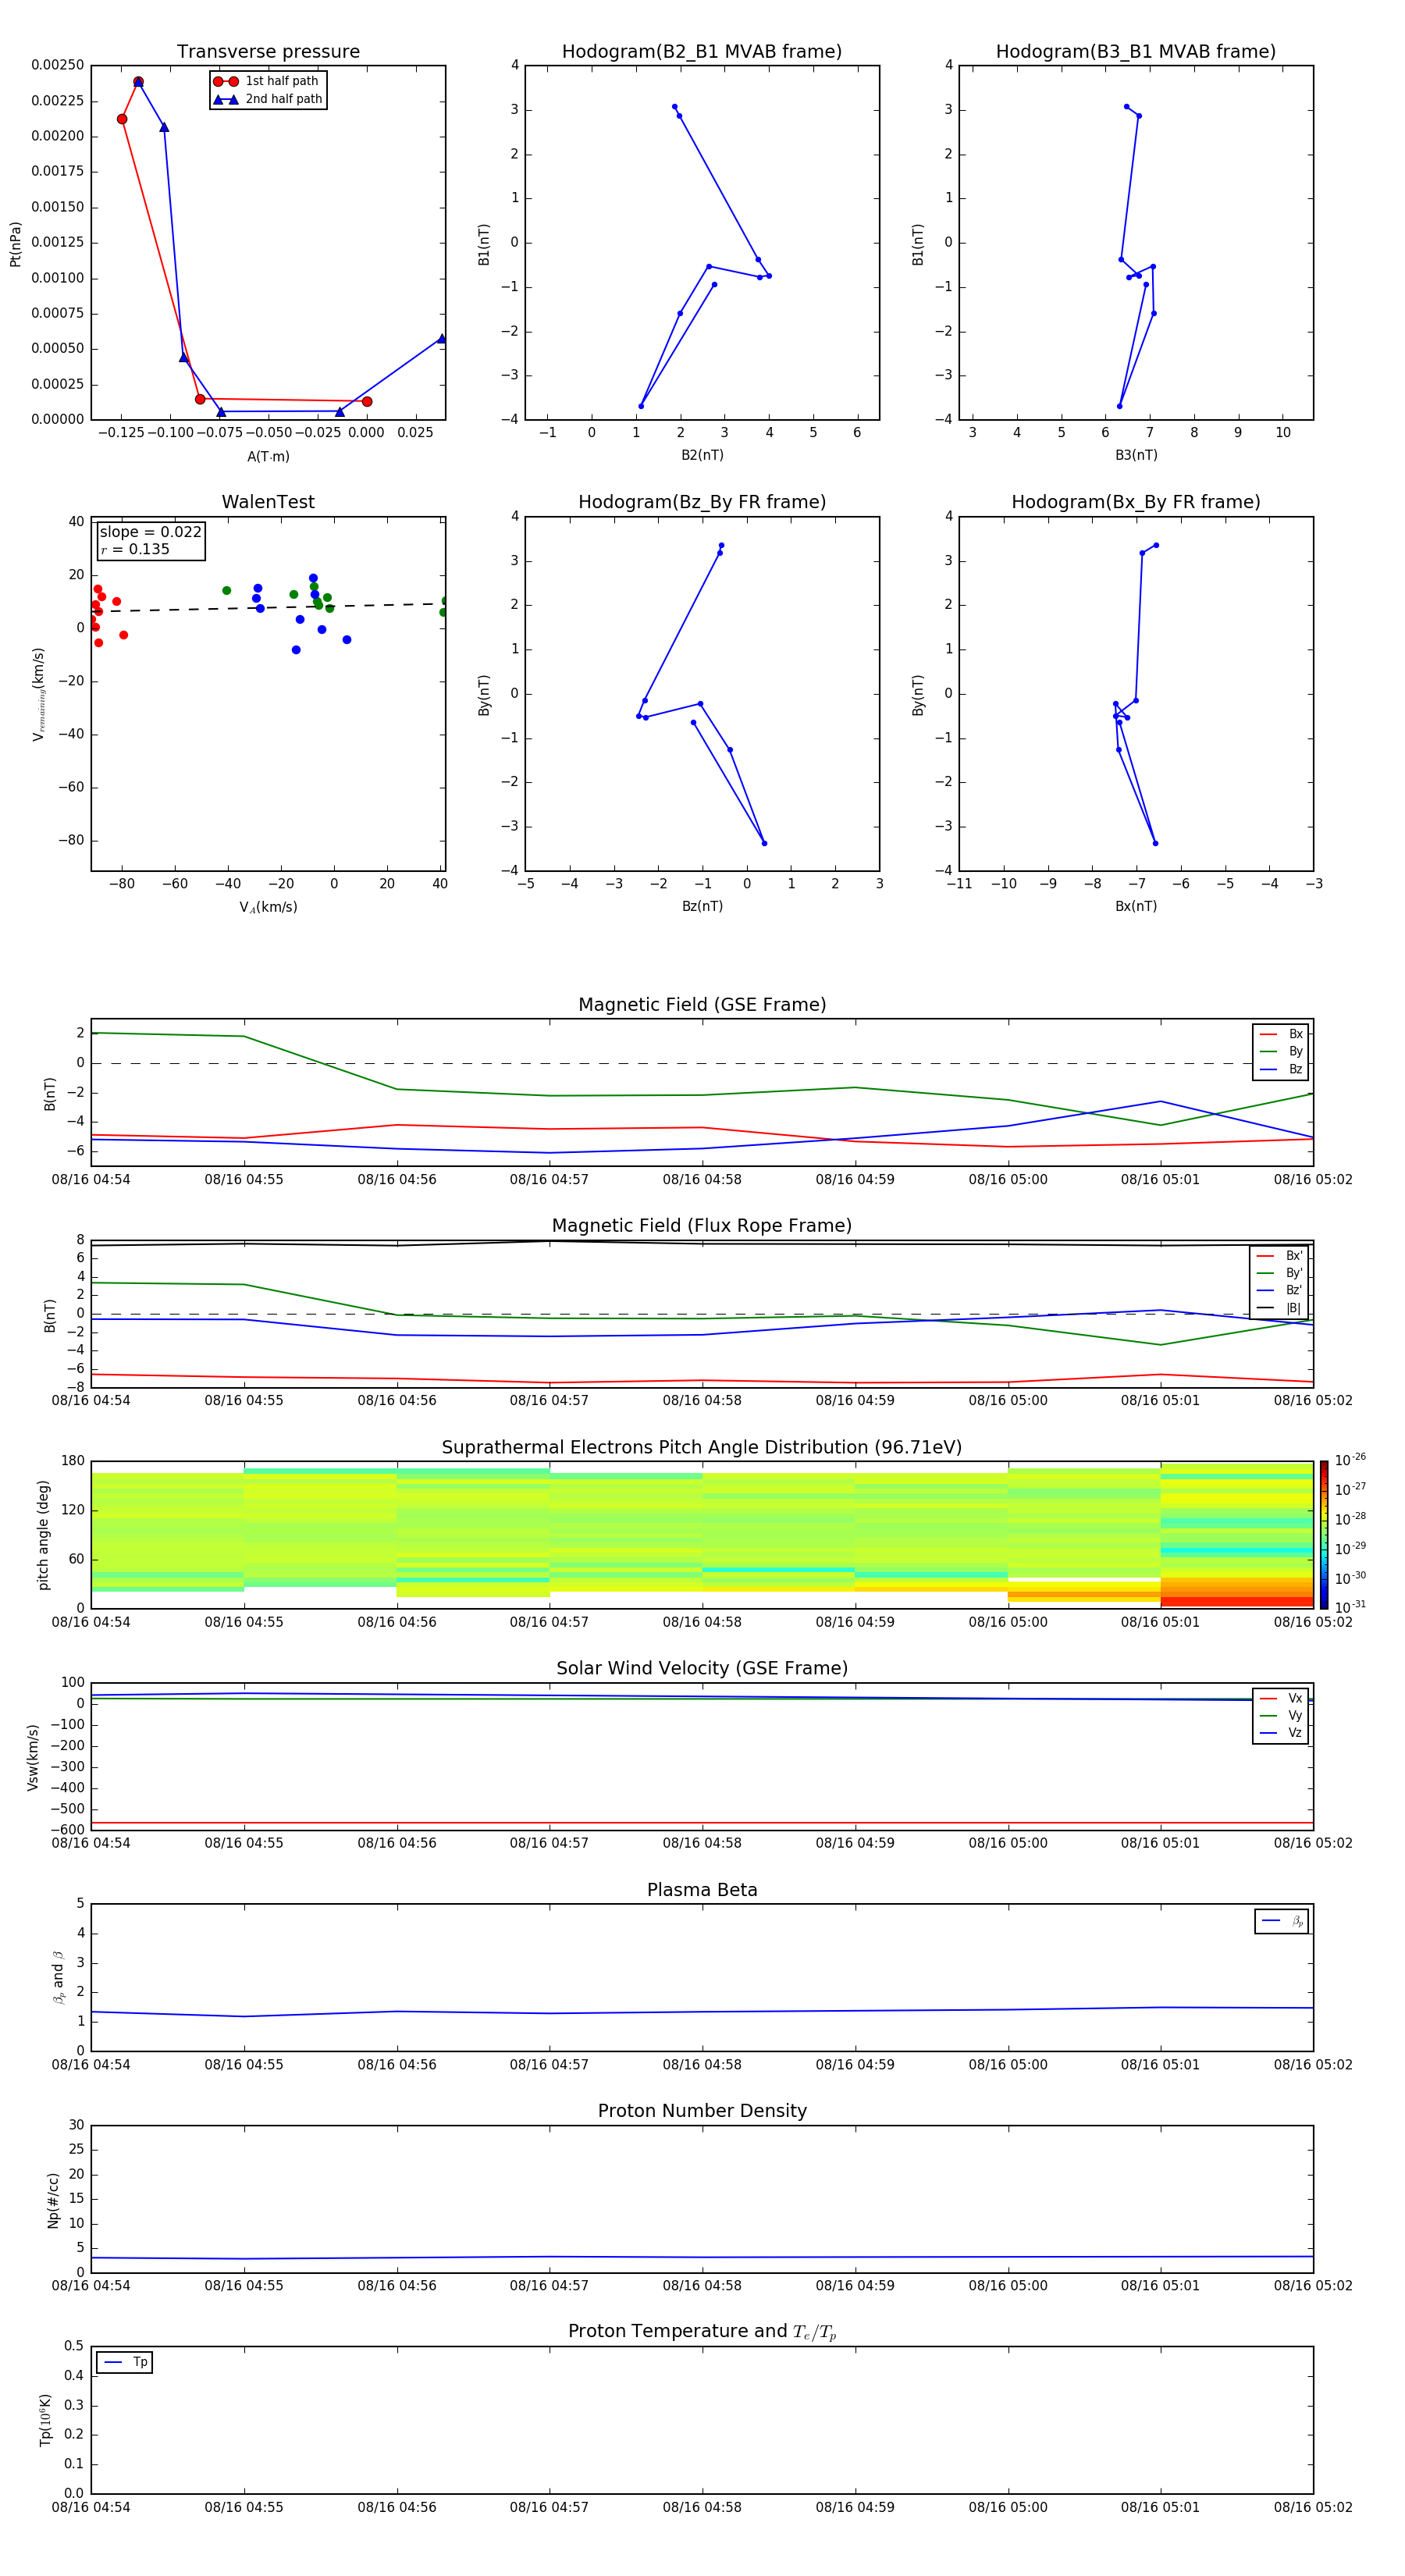
Task: Click the 'B3(nT)' x-axis label
Action: coord(1136,455)
